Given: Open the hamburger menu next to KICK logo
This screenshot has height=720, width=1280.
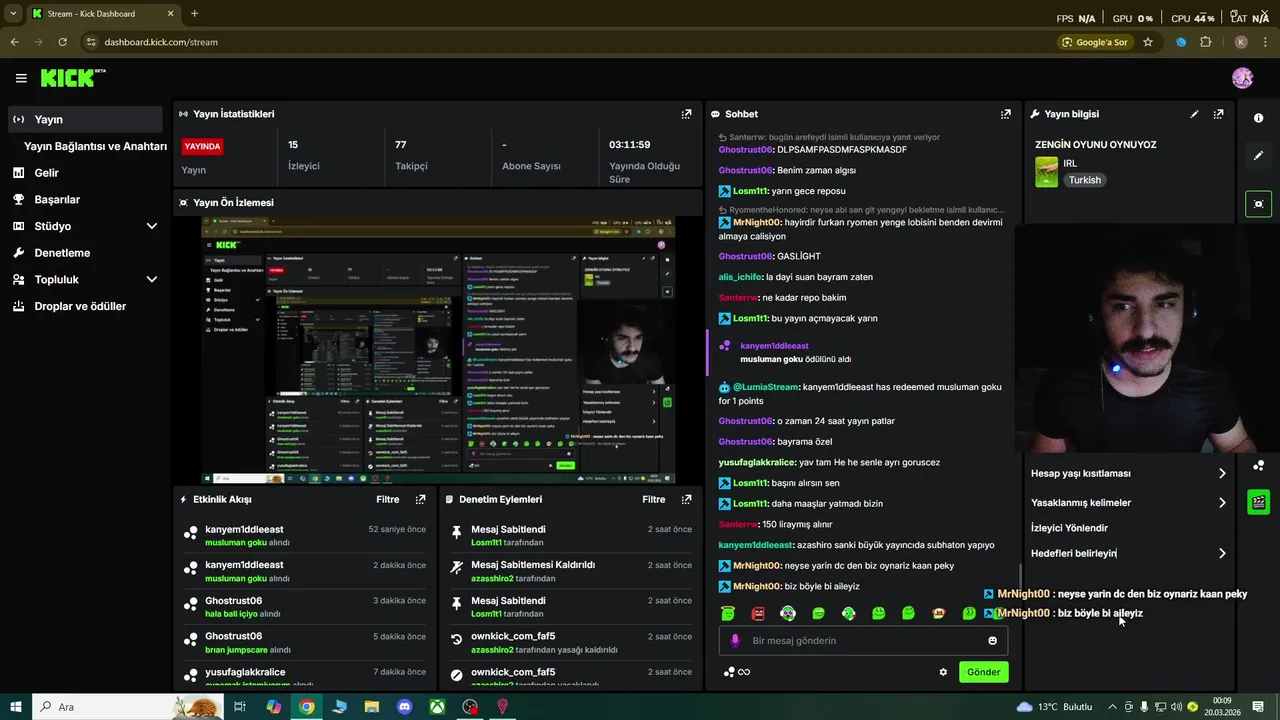Looking at the screenshot, I should 21,78.
